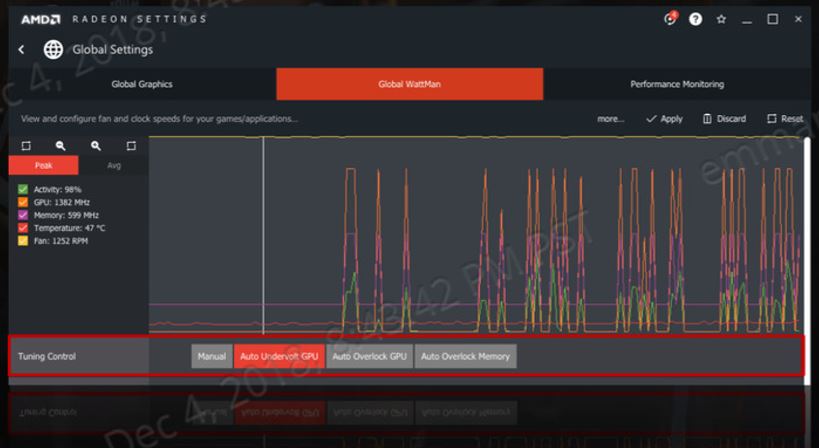Click the square graph icon above Avg

click(131, 146)
